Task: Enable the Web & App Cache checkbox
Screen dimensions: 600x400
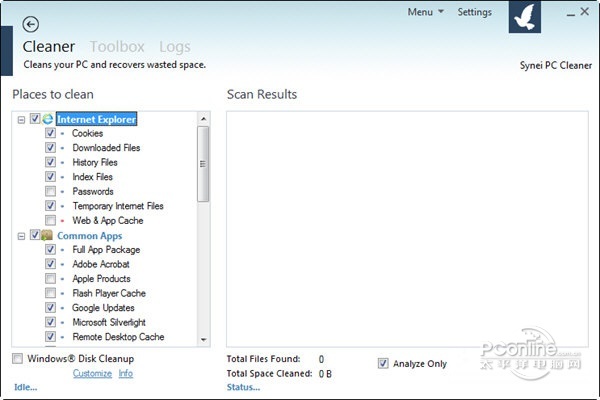Action: (50, 220)
